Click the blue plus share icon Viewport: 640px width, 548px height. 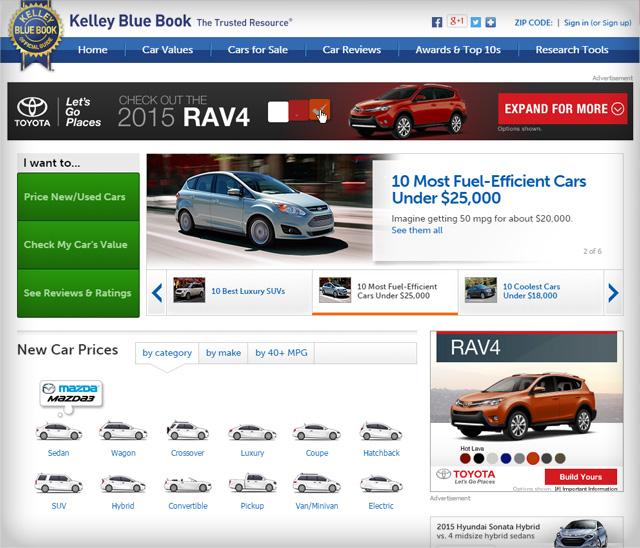tap(490, 22)
